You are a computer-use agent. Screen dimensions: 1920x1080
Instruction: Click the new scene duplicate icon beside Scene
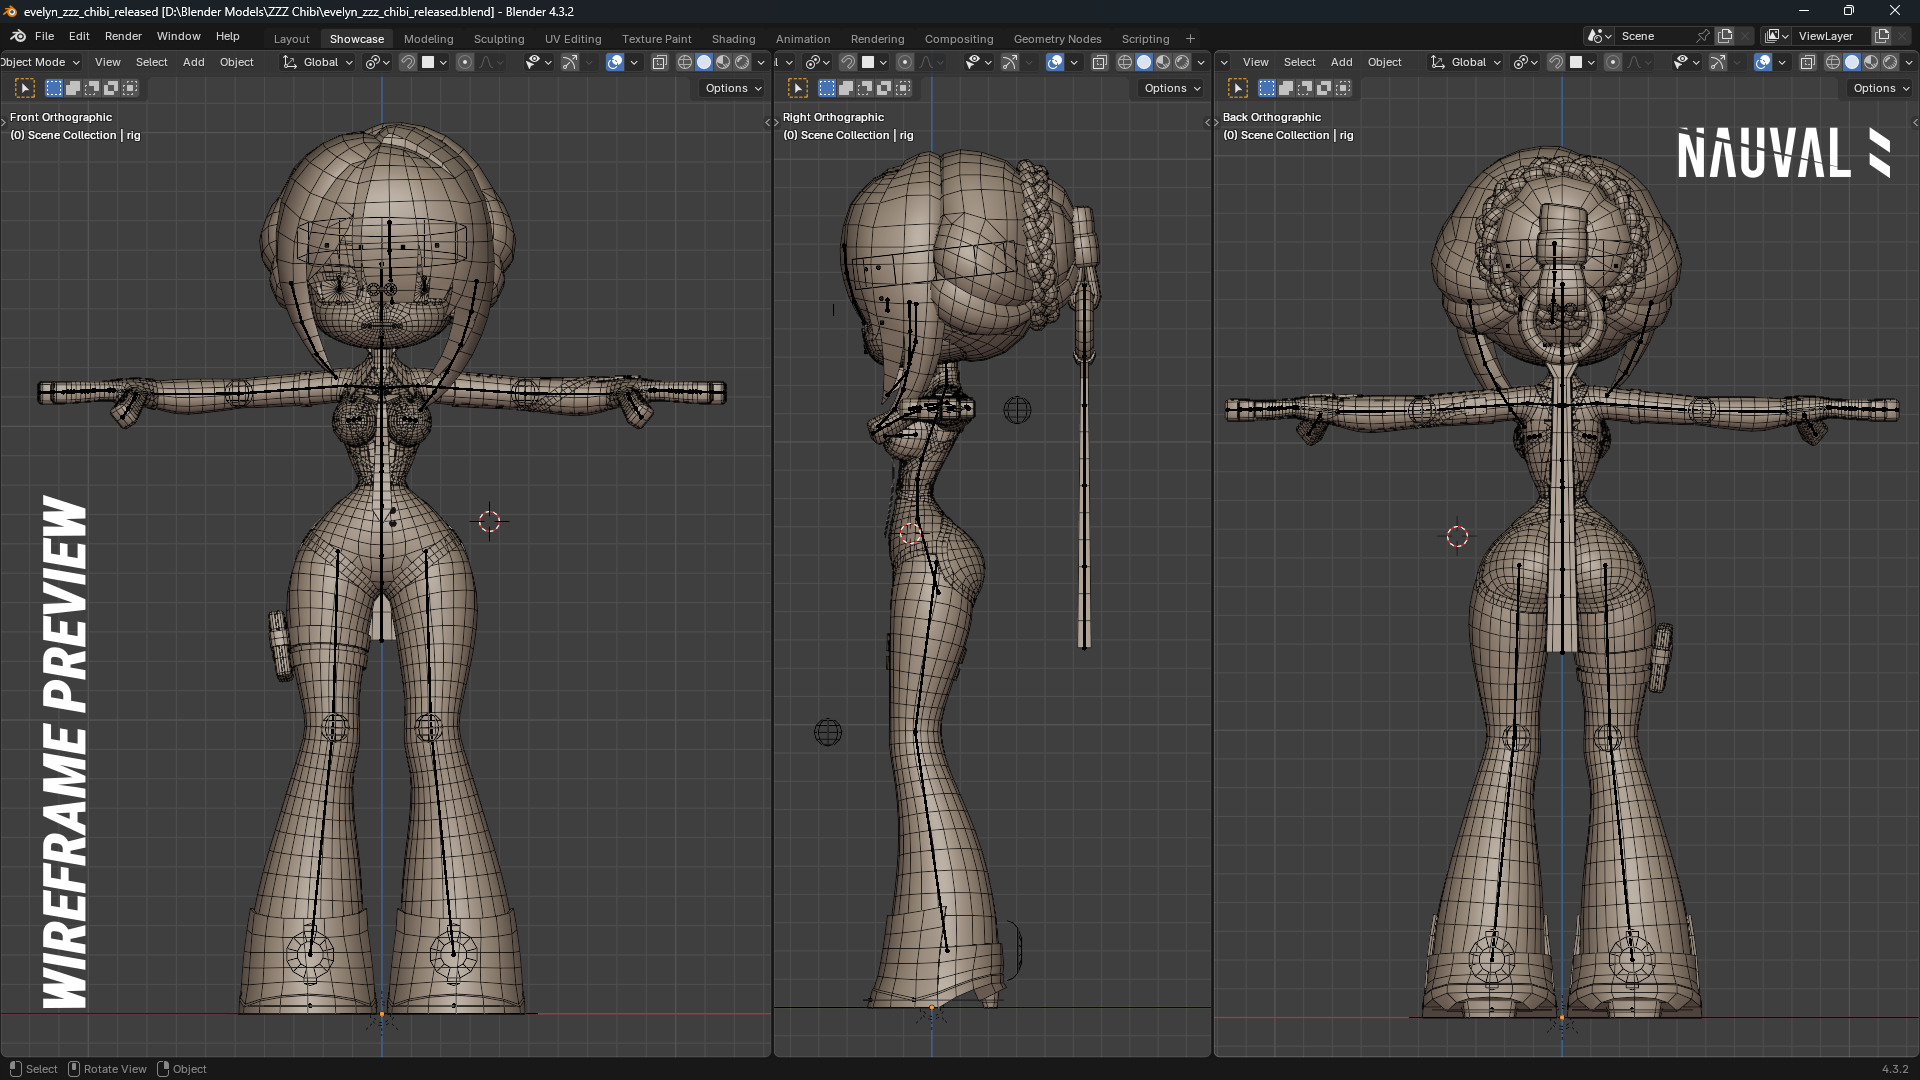point(1725,36)
